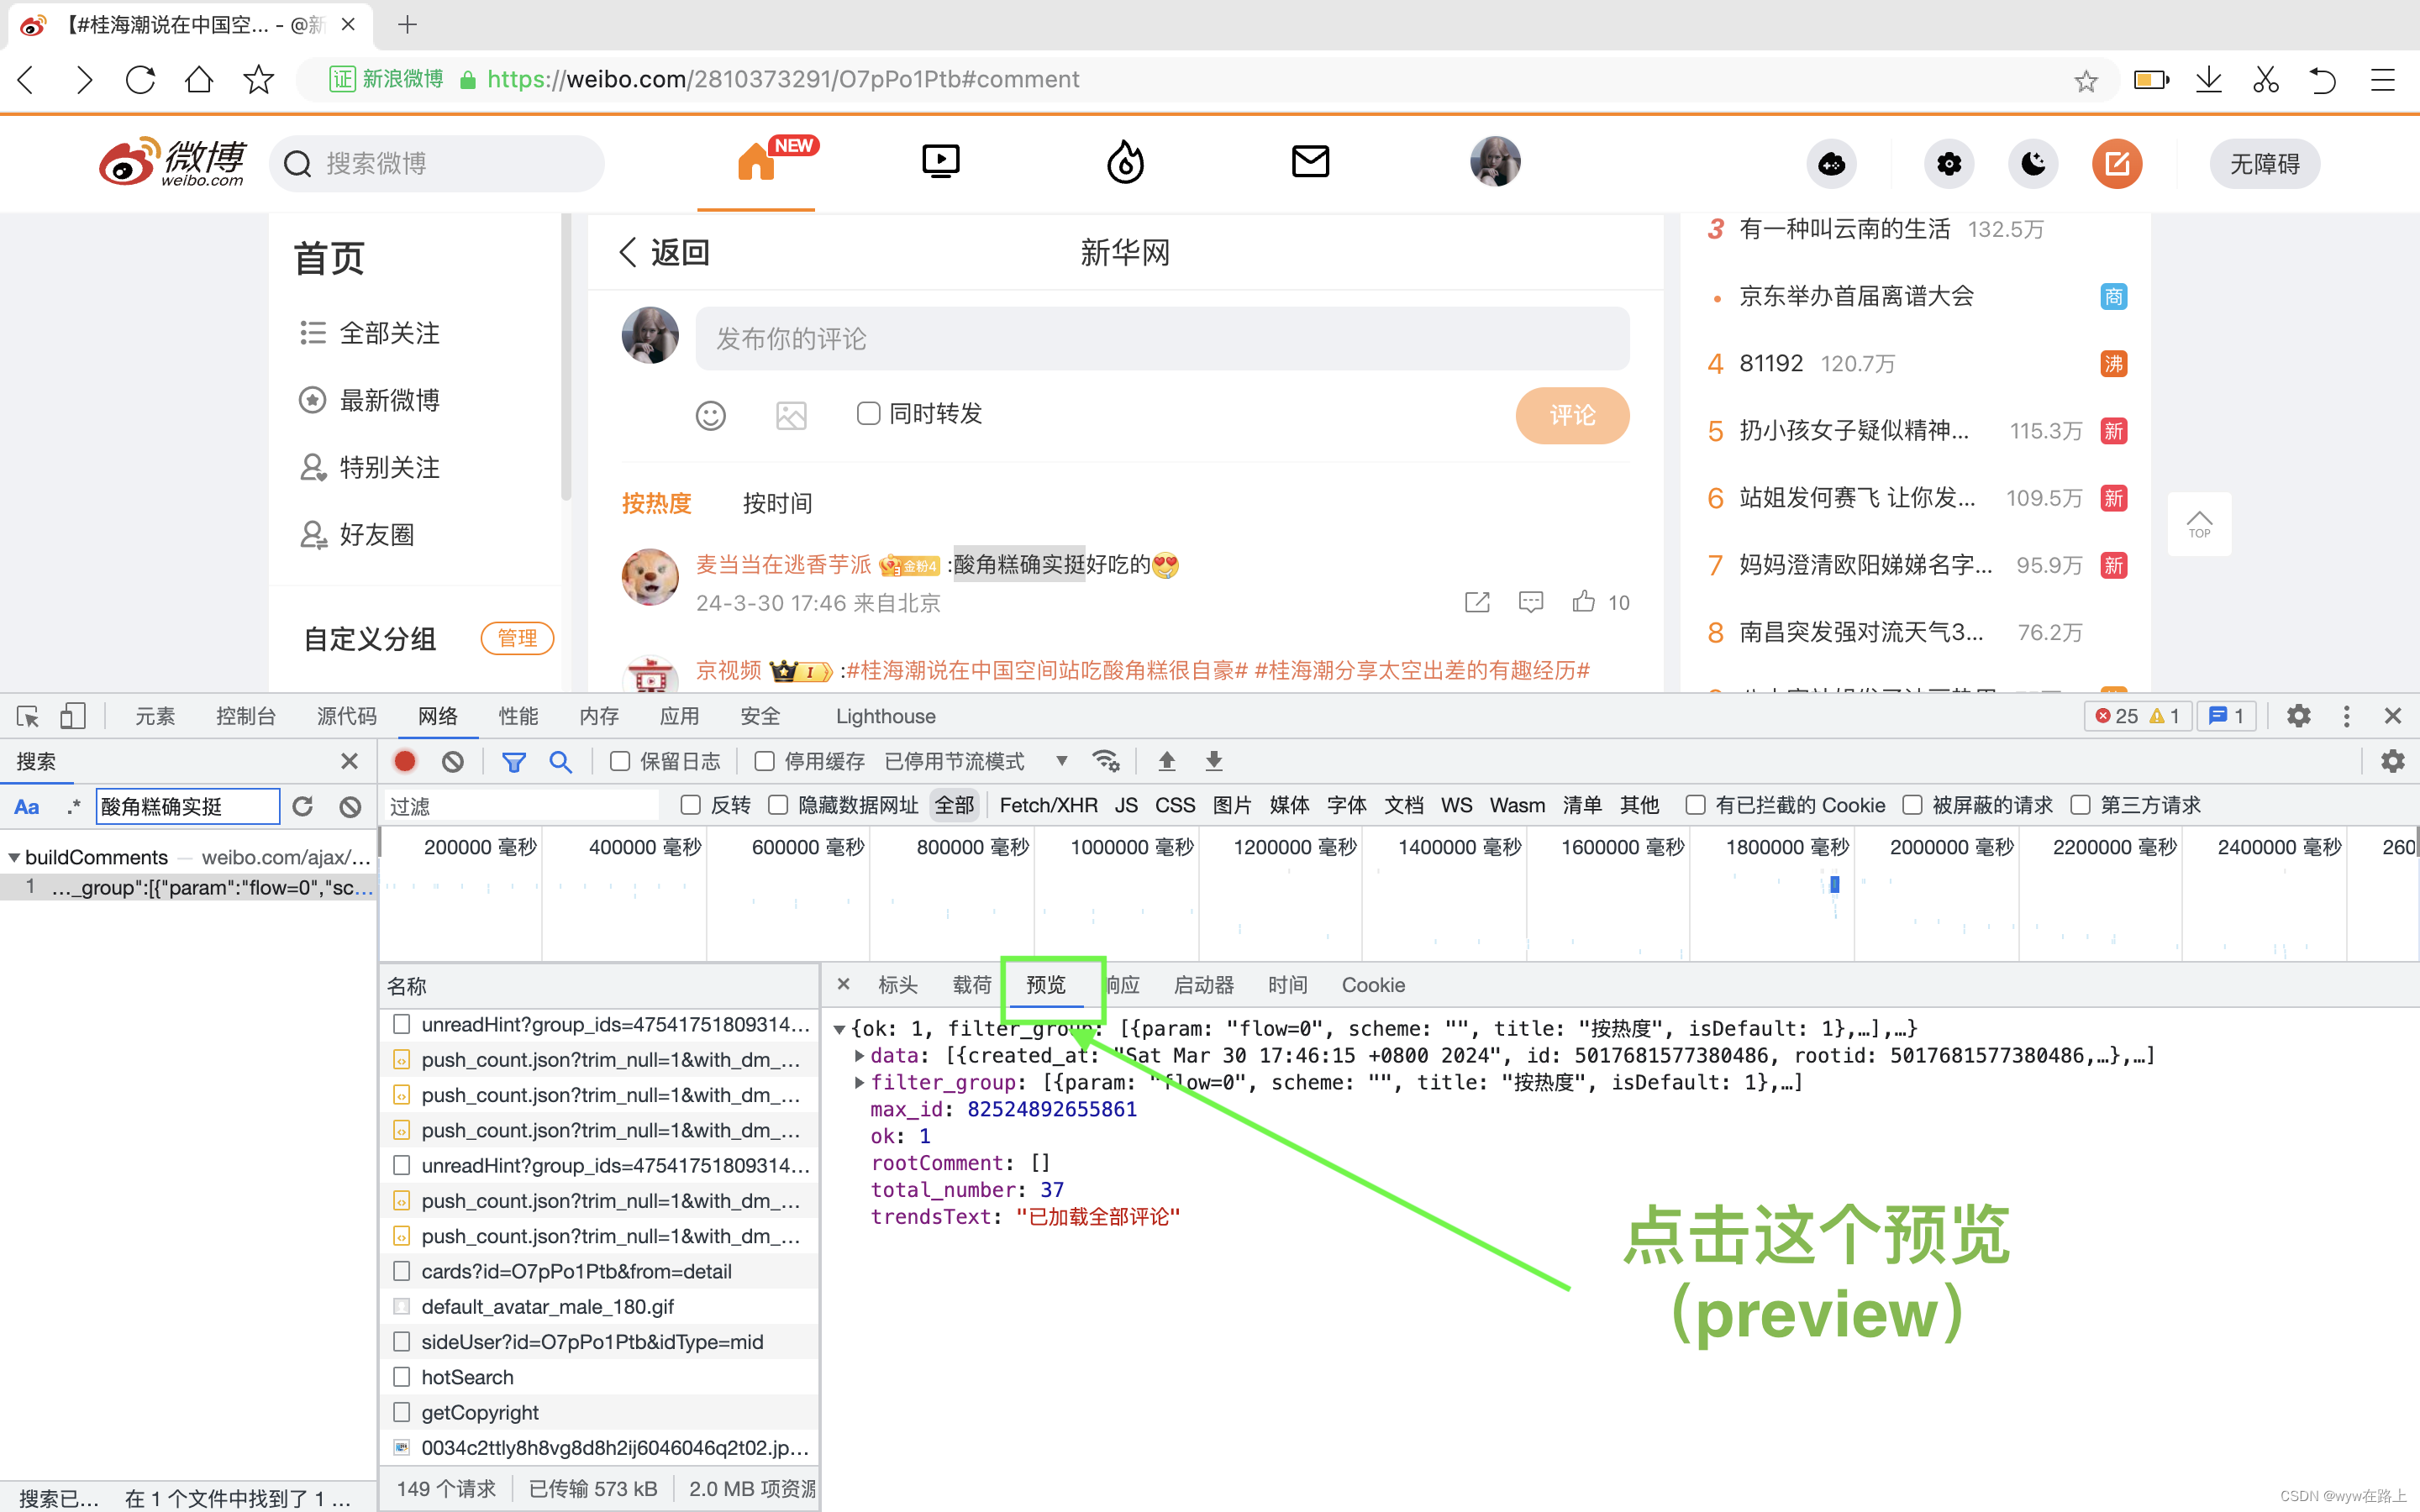
Task: Select Fetch/XHR request type filter
Action: point(1048,805)
